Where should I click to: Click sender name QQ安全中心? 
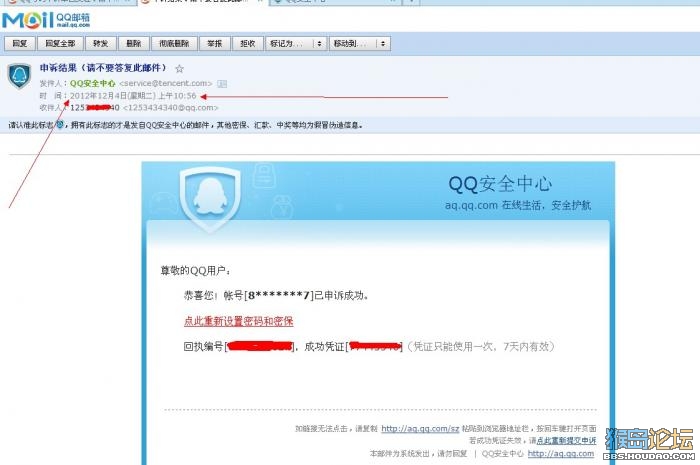tap(92, 83)
